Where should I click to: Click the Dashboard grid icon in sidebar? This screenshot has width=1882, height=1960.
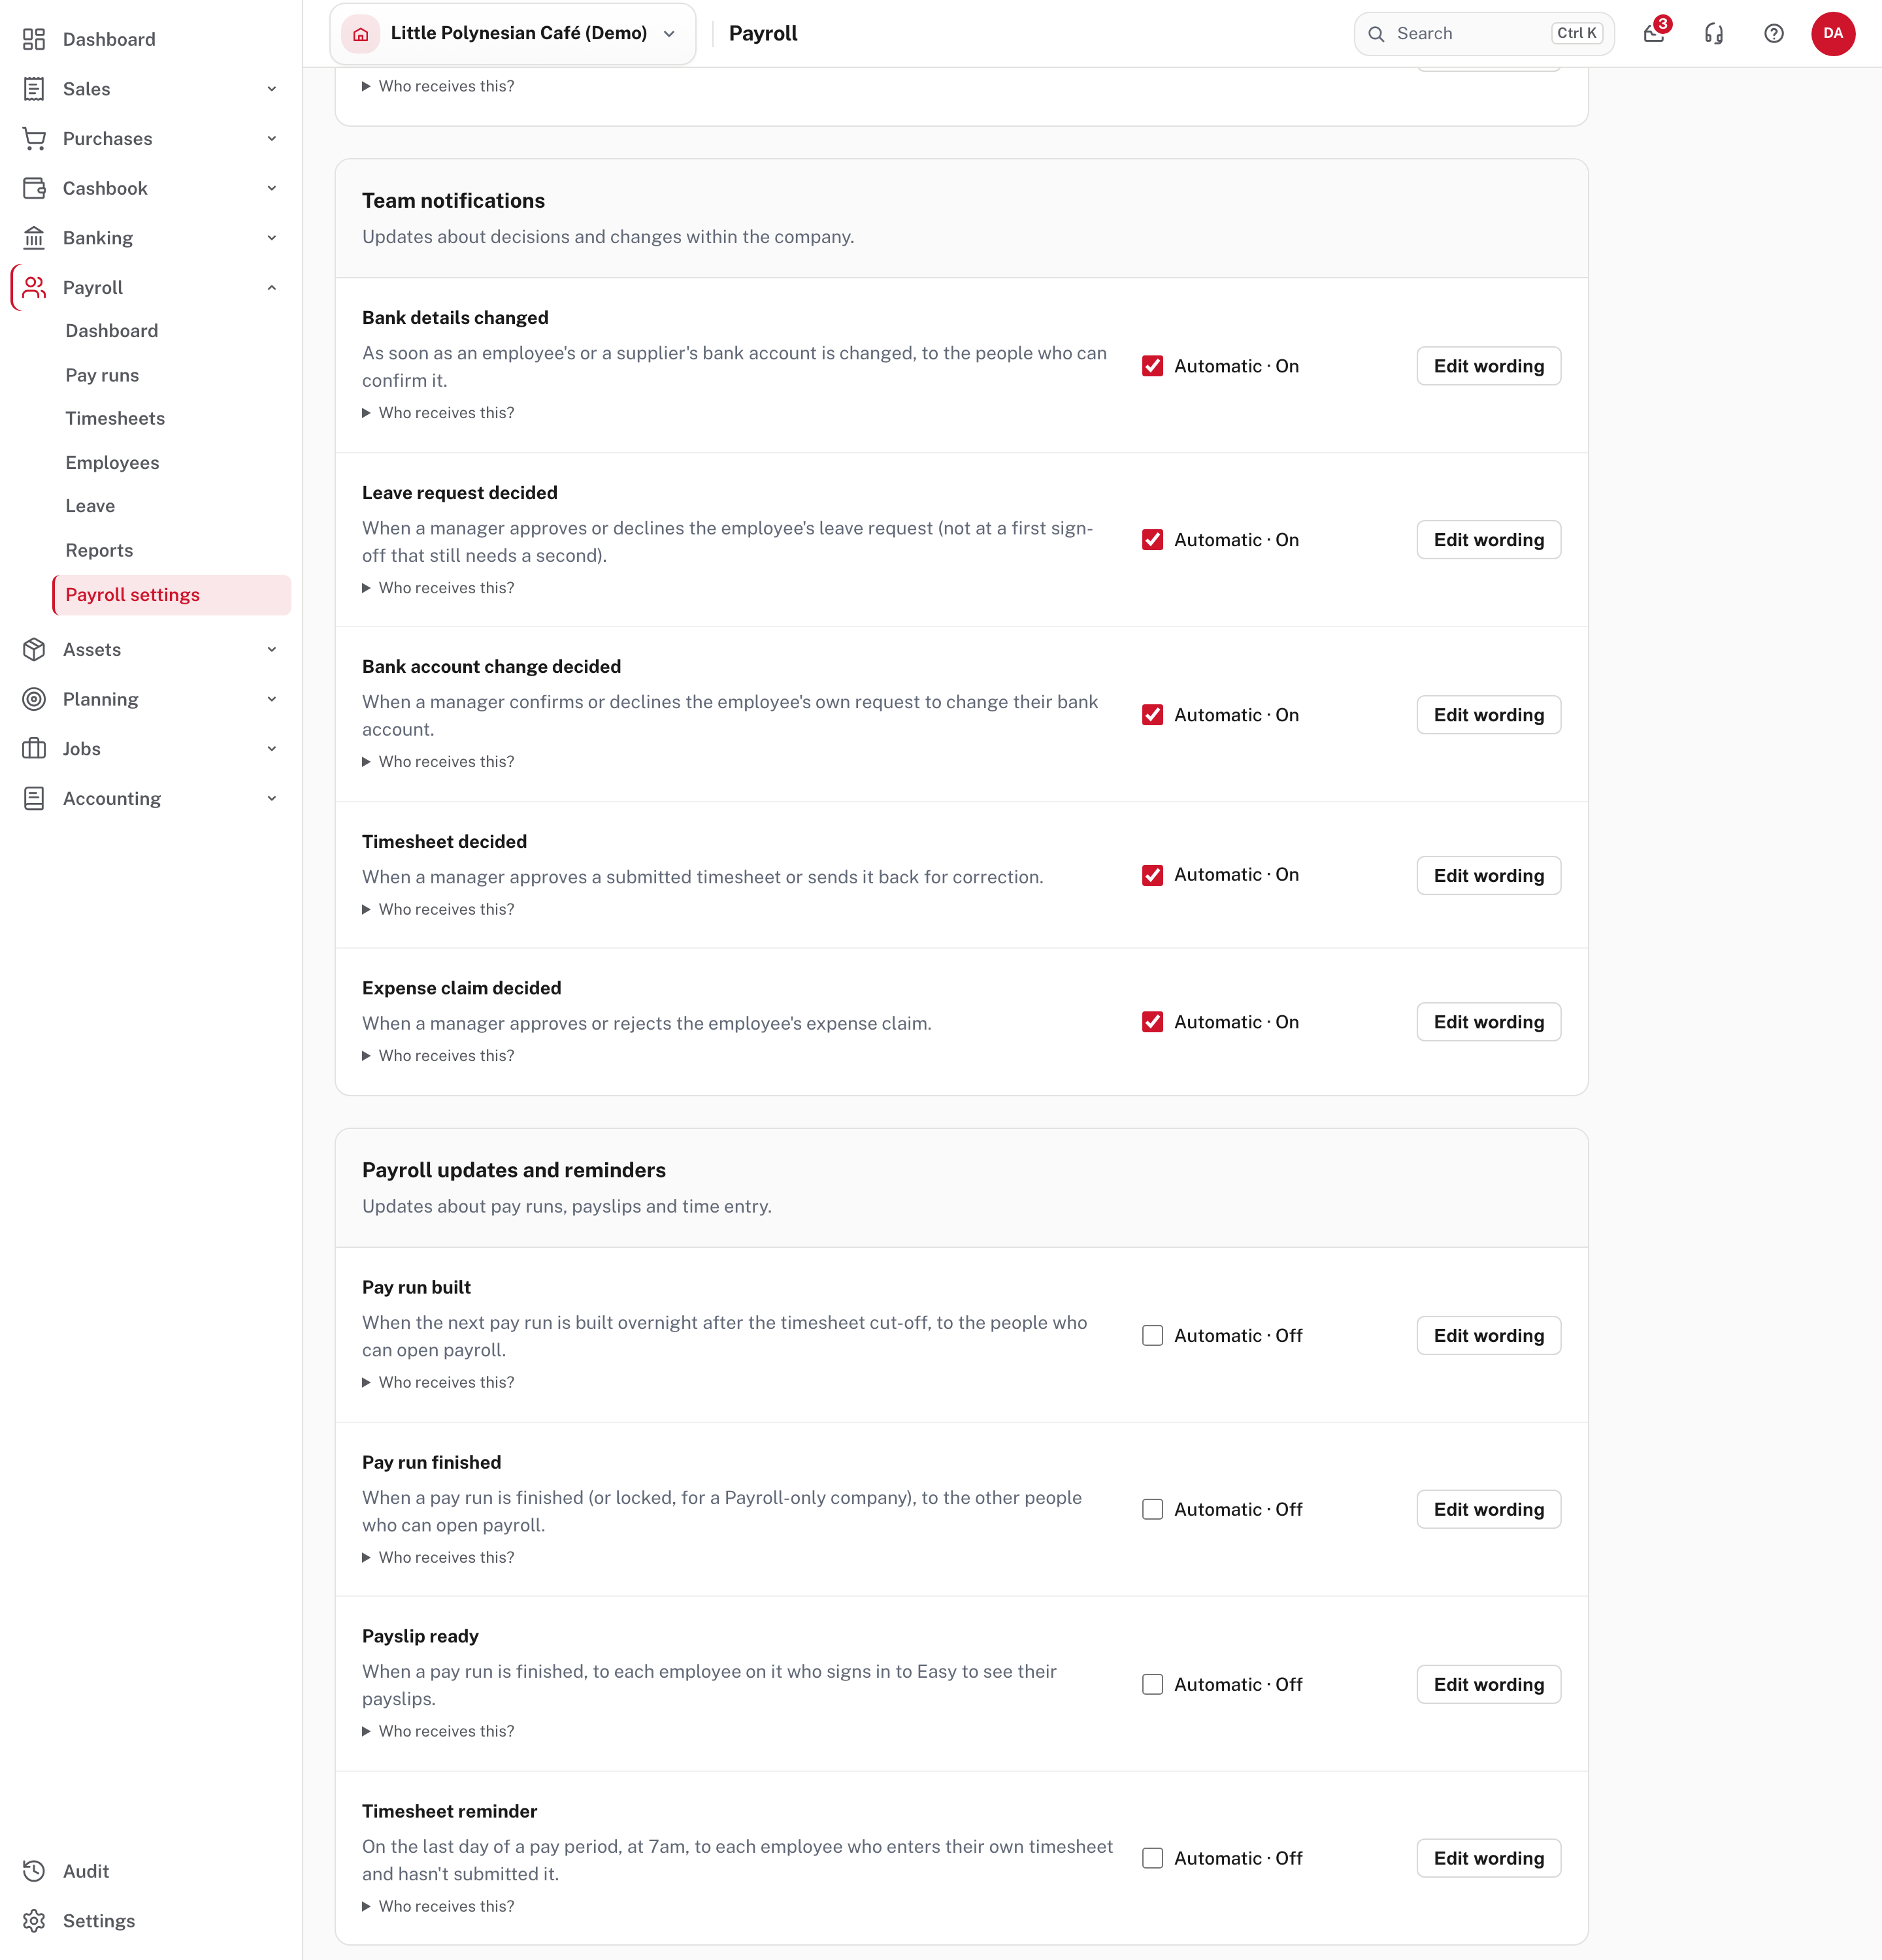[x=34, y=39]
